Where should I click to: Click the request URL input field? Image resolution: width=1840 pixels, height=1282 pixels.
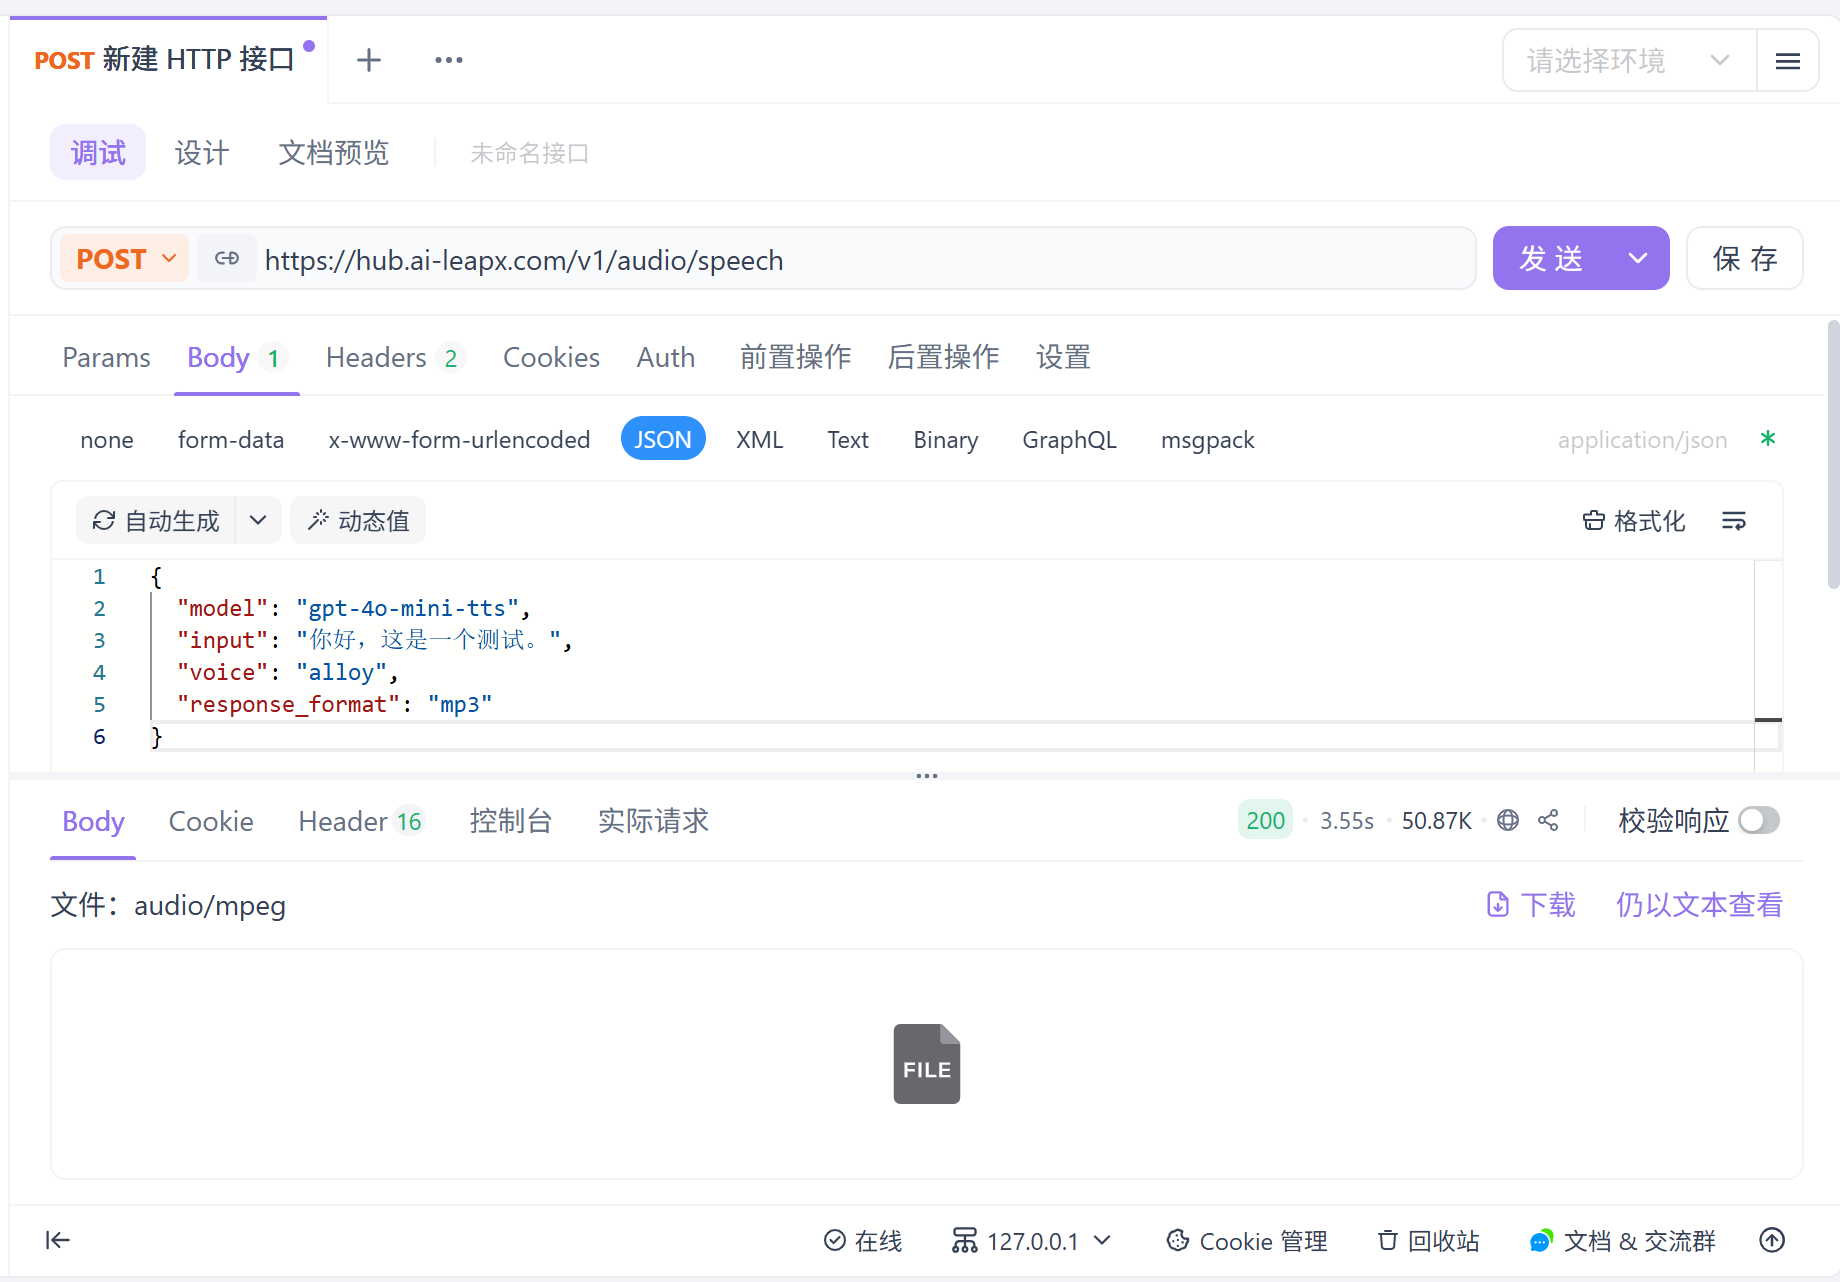coord(866,259)
